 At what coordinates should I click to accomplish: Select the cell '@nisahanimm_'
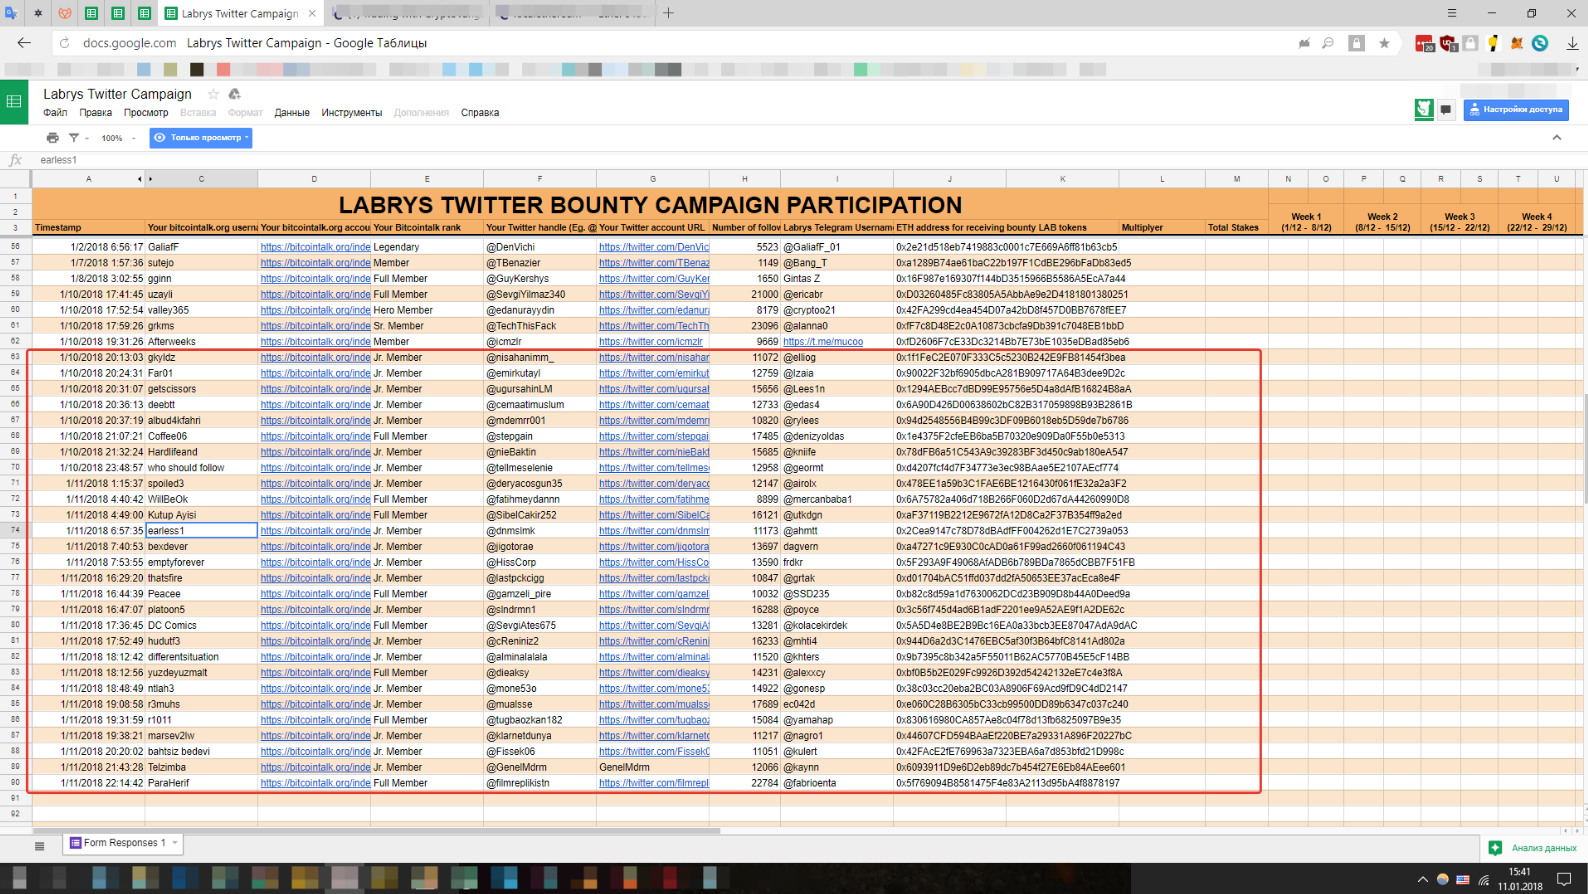[540, 358]
